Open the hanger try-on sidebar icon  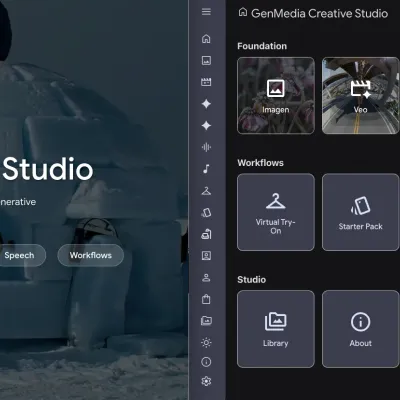tap(206, 191)
